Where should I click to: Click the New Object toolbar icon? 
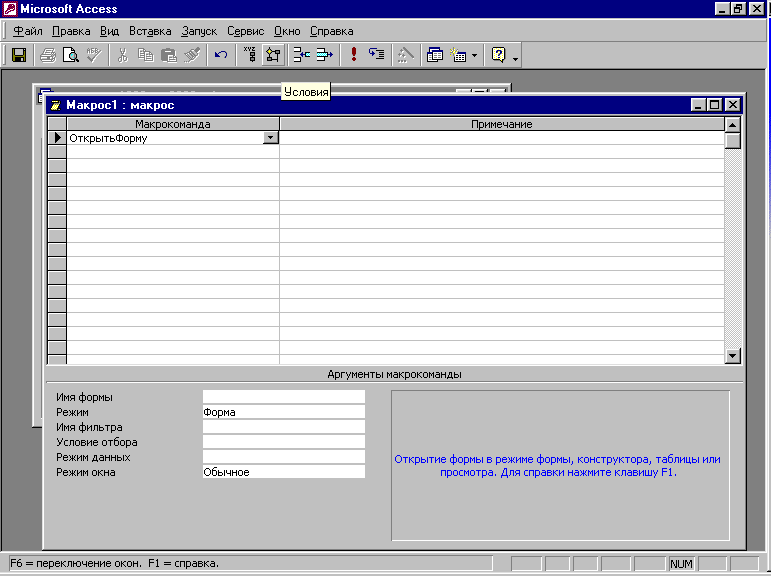[x=458, y=55]
